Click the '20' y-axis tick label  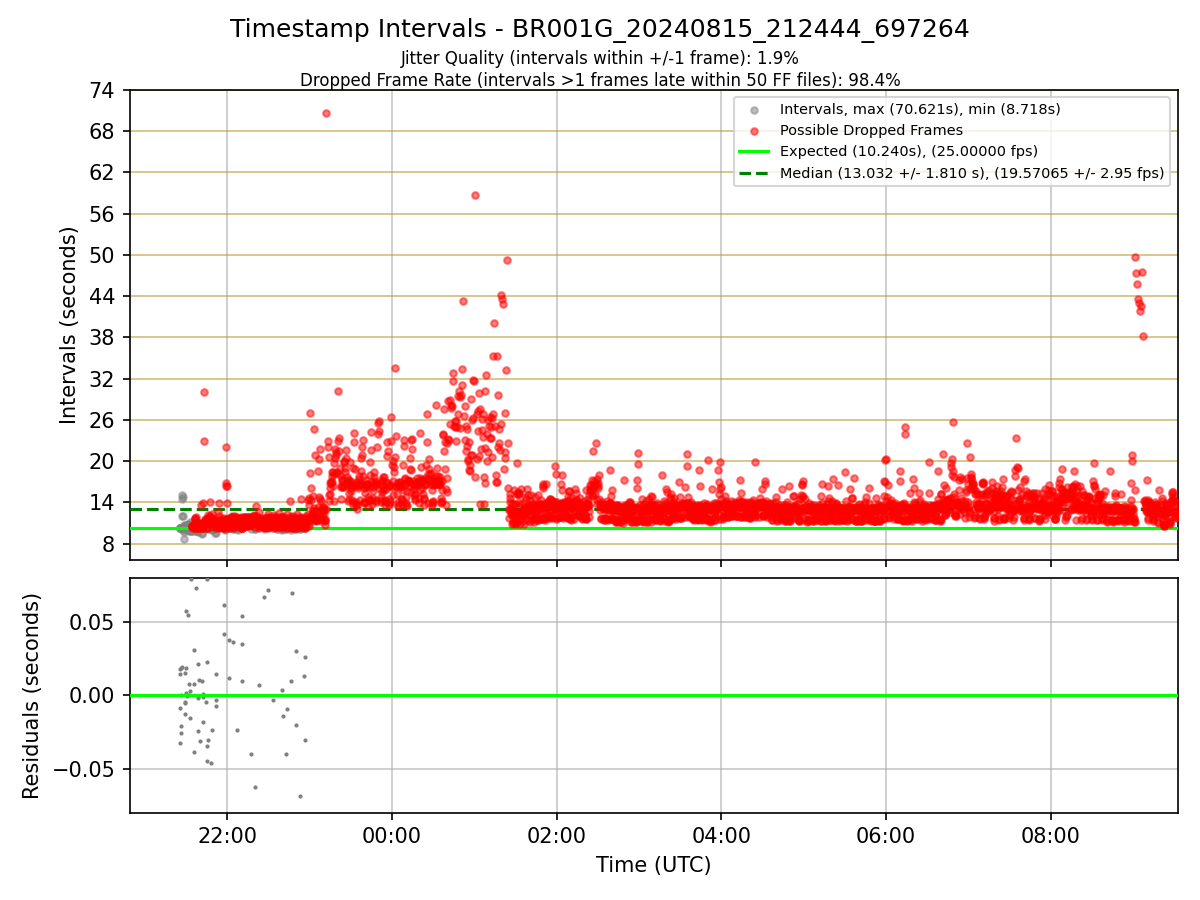pyautogui.click(x=104, y=461)
